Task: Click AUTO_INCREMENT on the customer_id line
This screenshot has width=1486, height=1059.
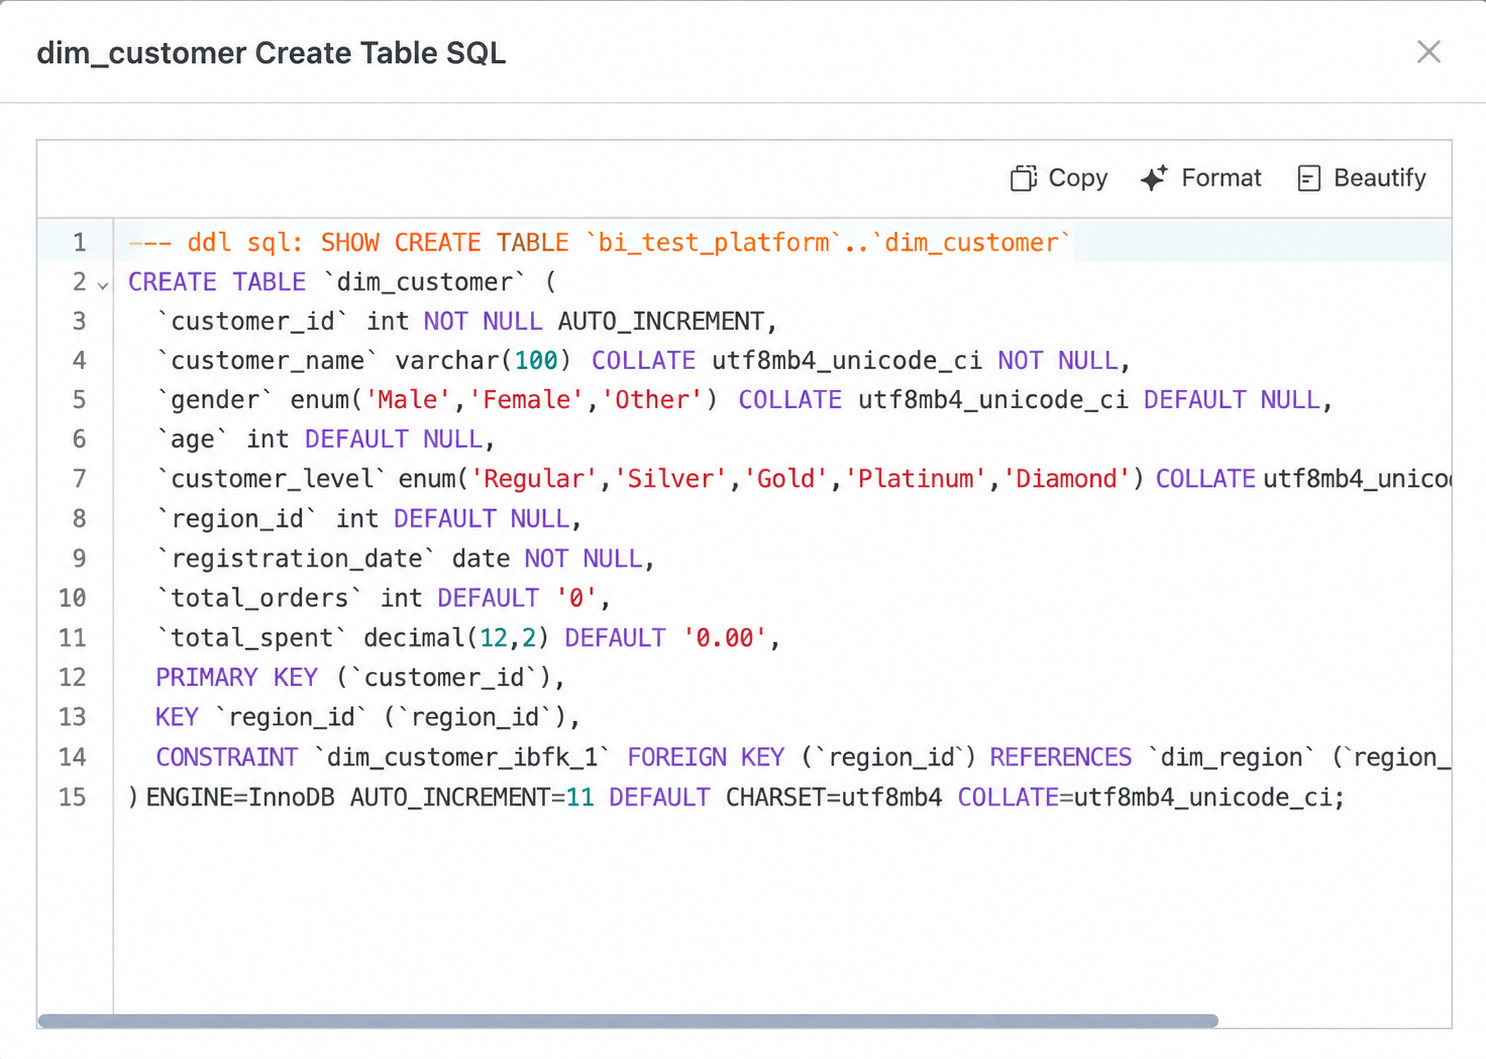Action: [x=661, y=321]
